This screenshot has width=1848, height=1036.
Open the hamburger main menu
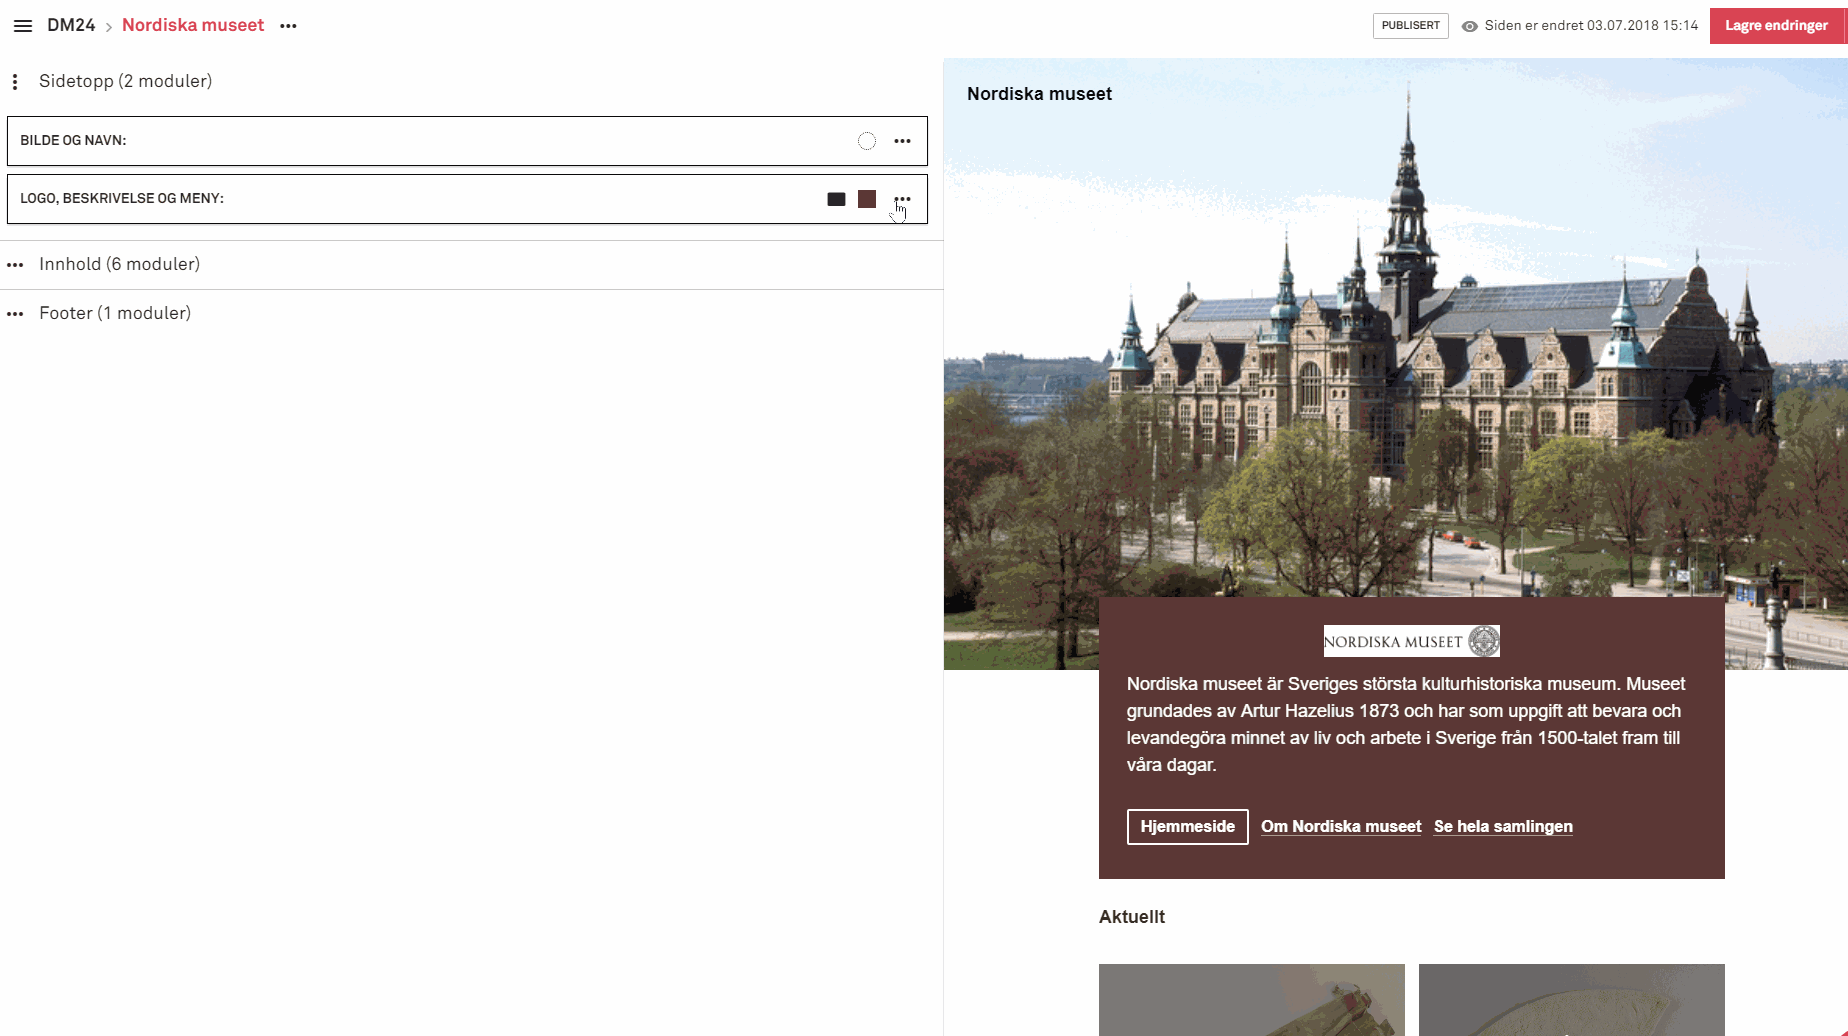(x=22, y=26)
